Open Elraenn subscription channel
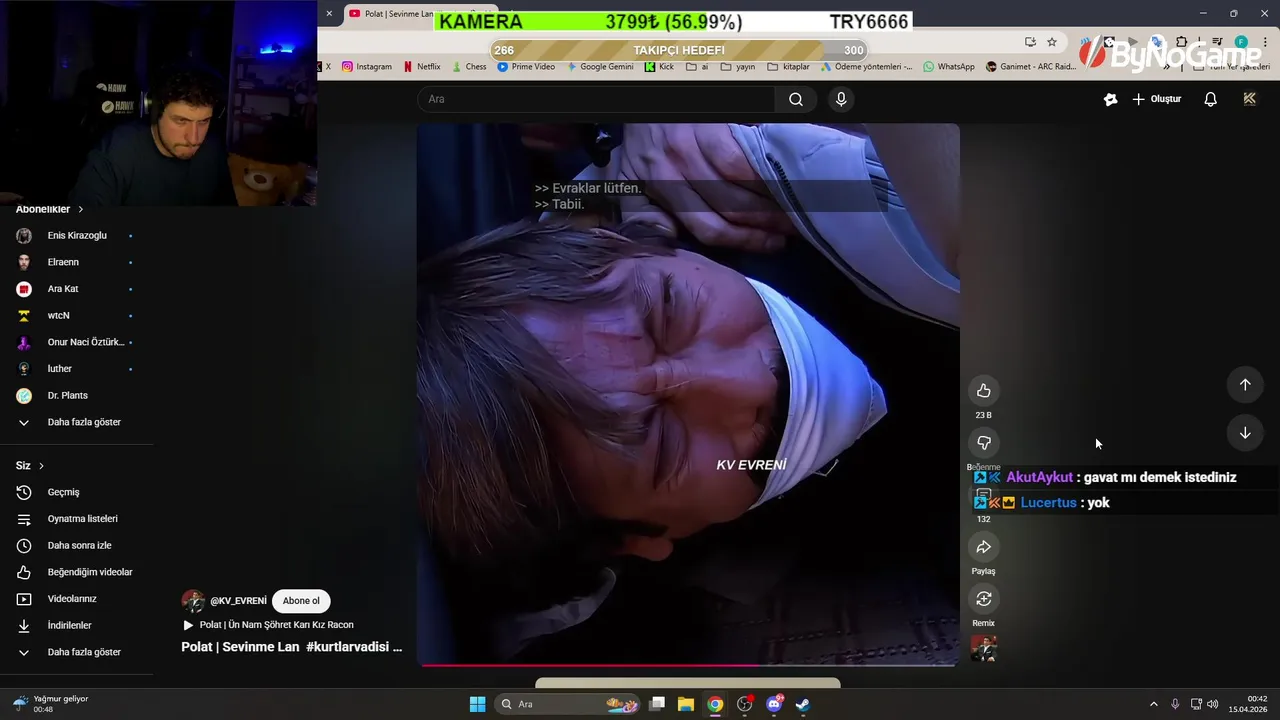This screenshot has width=1280, height=720. tap(77, 262)
